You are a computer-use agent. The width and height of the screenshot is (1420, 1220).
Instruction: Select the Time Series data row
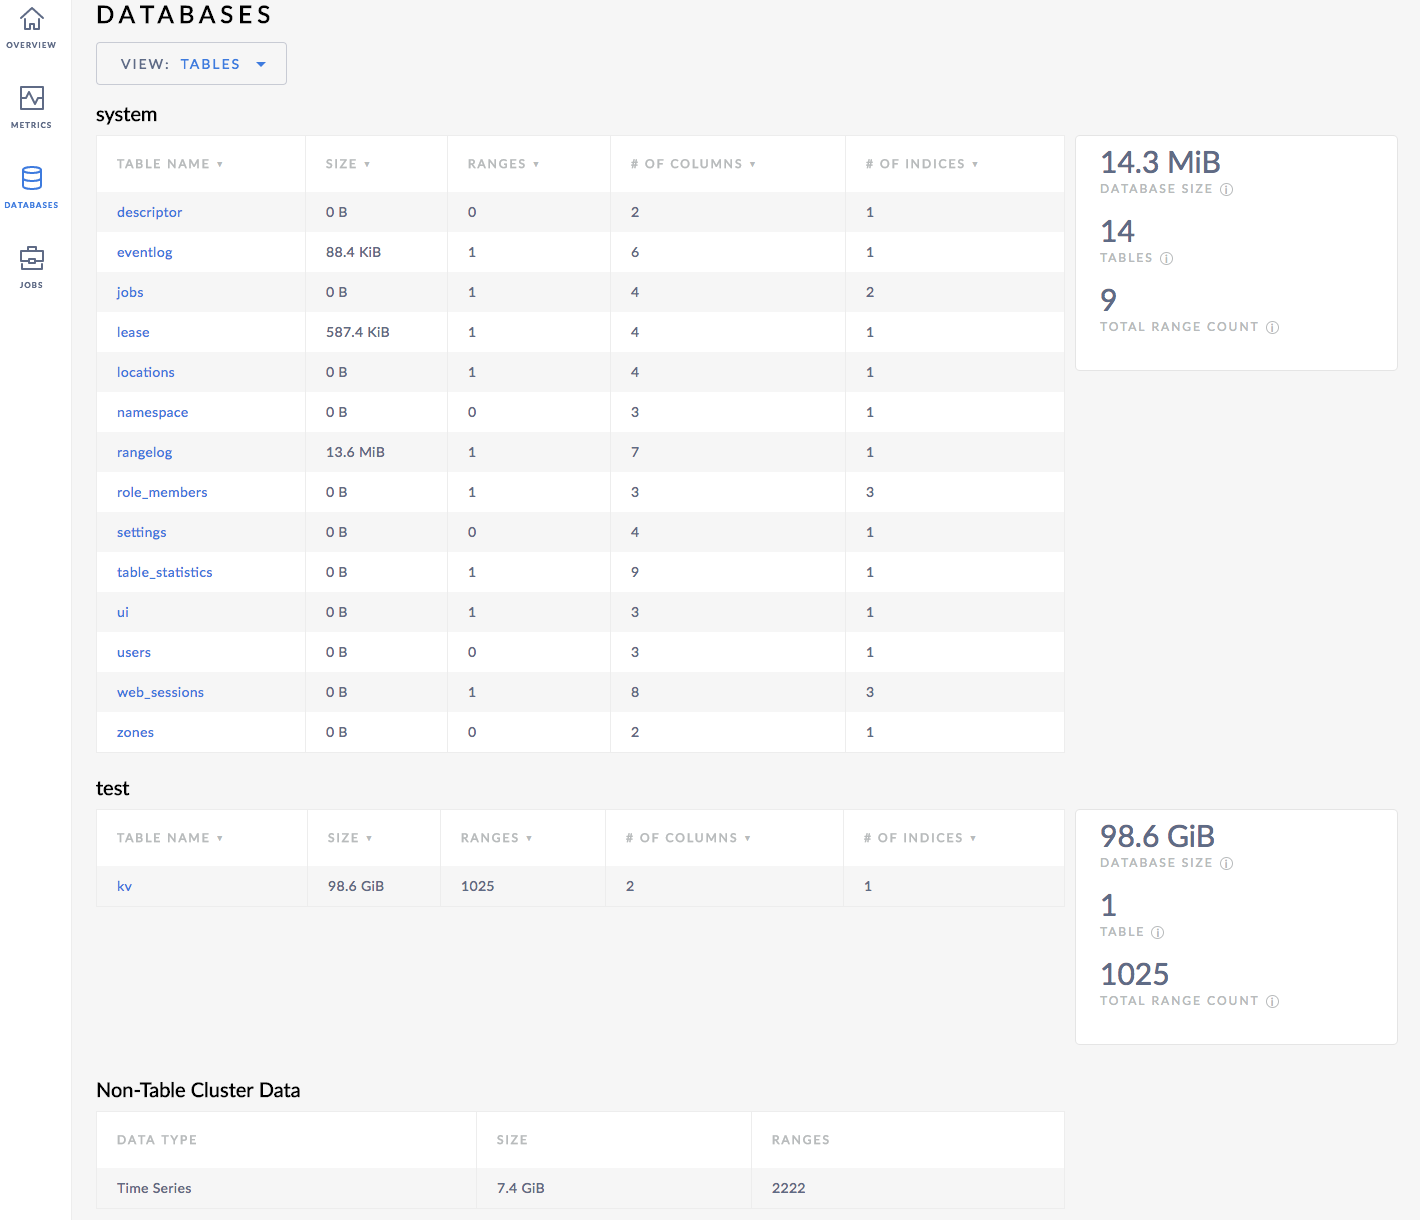coord(154,1188)
